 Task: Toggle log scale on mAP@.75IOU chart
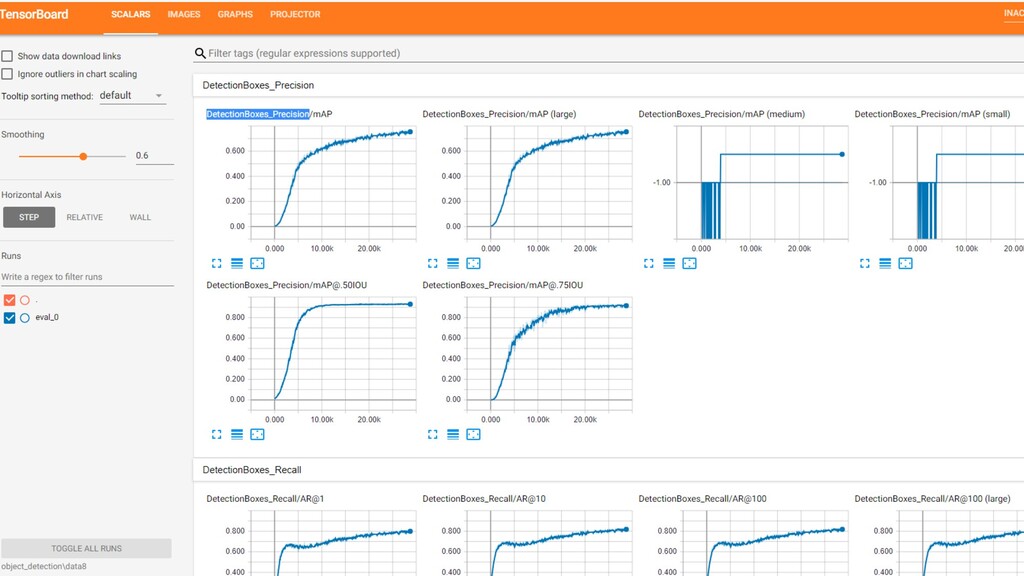click(x=453, y=434)
